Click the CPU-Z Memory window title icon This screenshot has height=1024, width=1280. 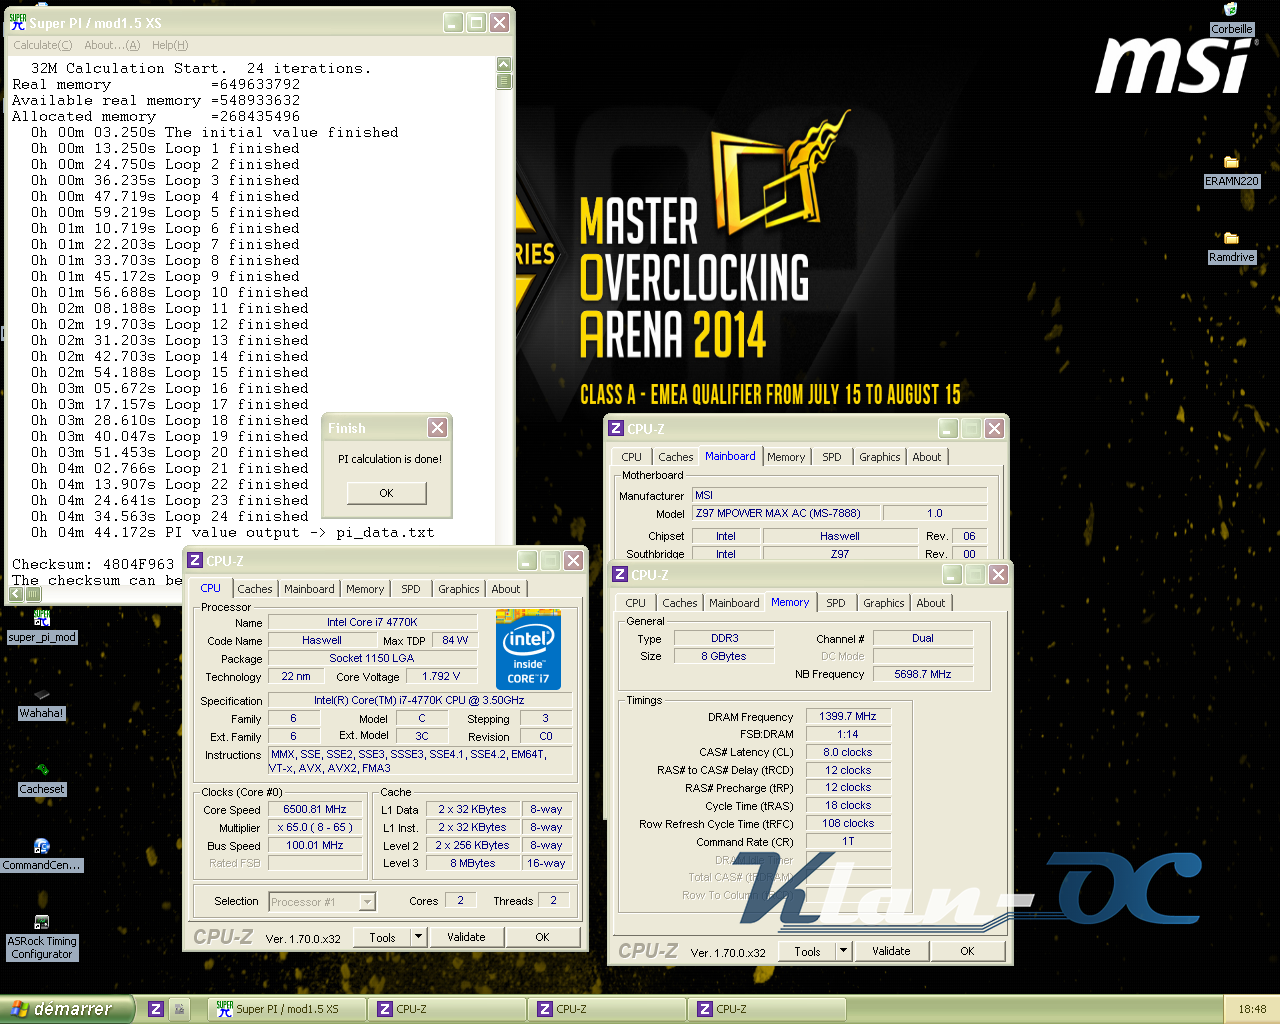tap(620, 574)
